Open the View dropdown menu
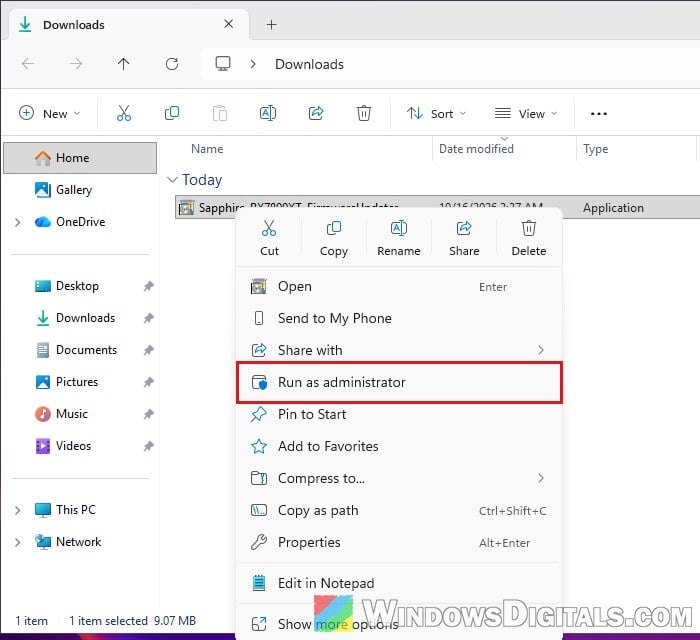Screen dimensions: 700x640 pyautogui.click(x=526, y=113)
